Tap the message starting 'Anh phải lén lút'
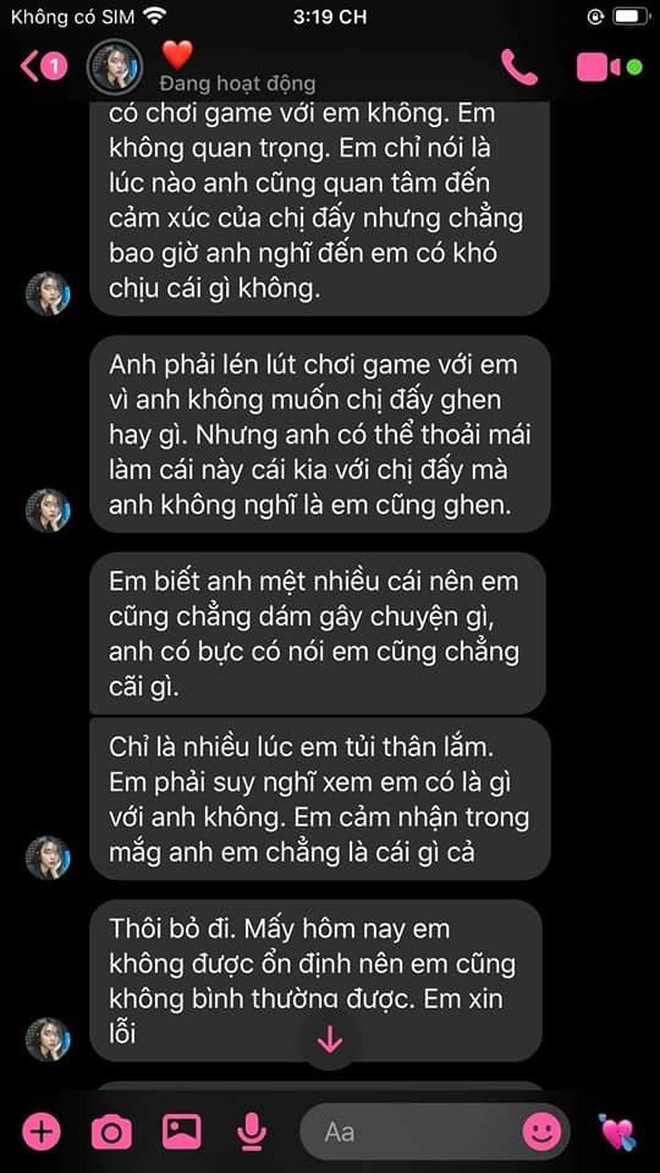Screen dimensions: 660x1173 320,434
